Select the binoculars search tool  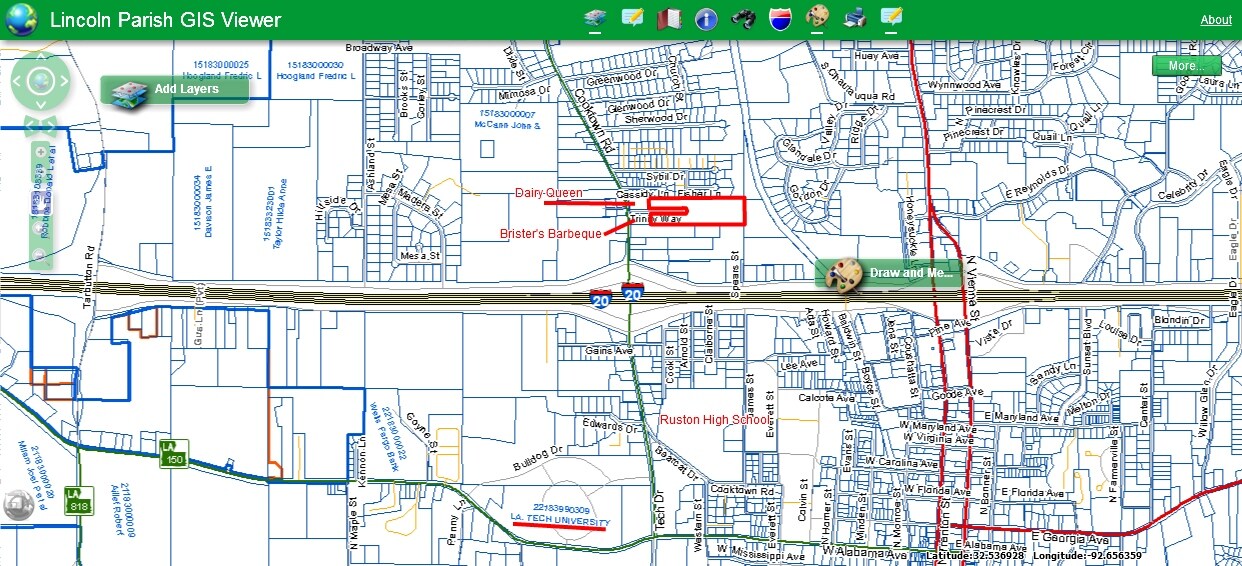[743, 19]
